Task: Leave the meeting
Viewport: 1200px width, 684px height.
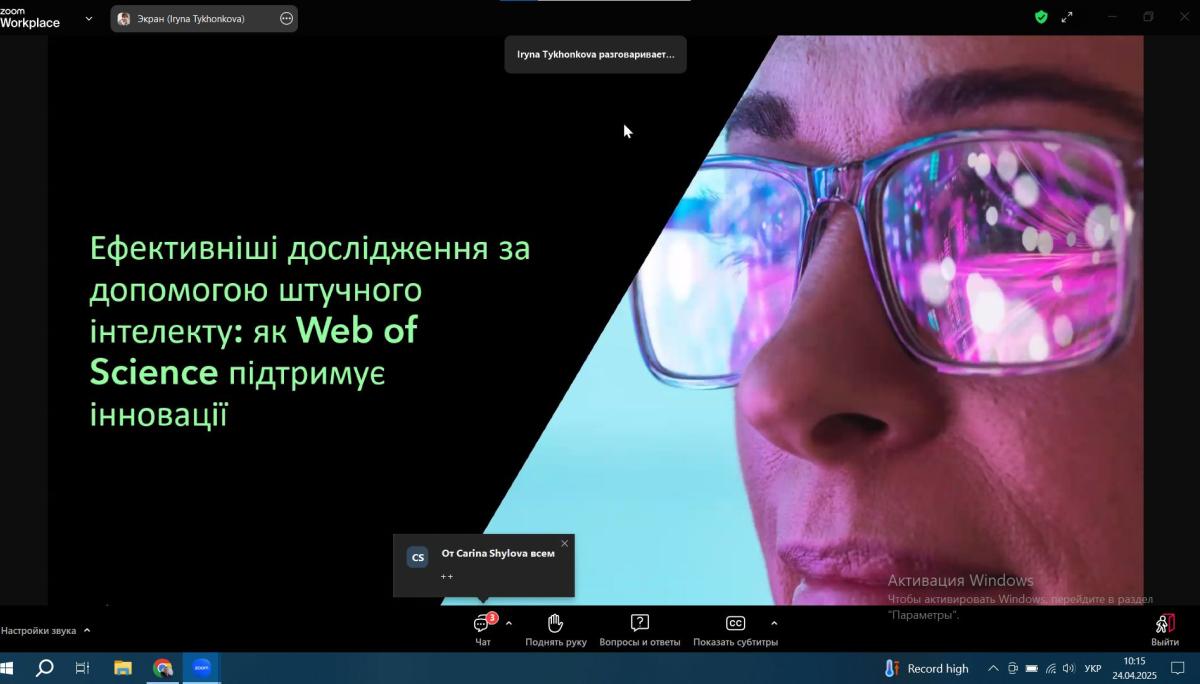Action: point(1164,630)
